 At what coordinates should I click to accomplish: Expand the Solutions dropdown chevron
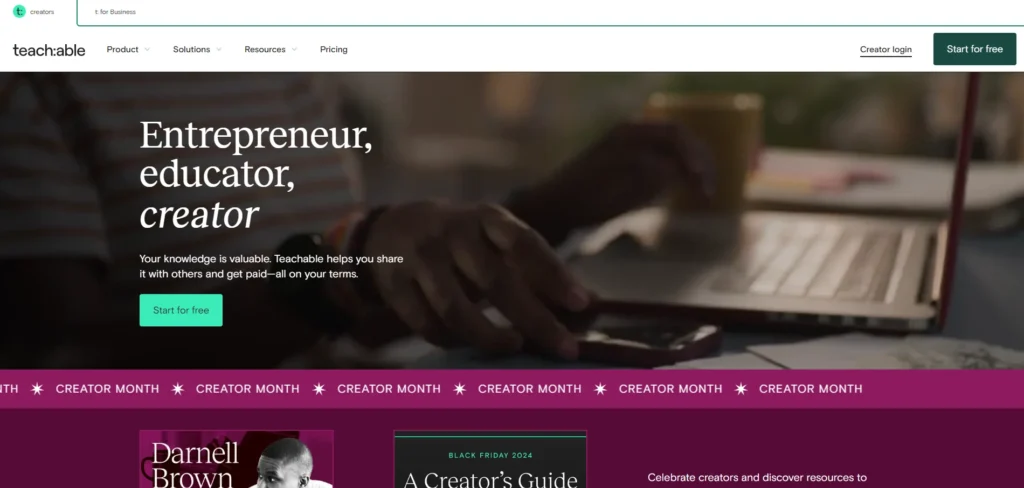[x=219, y=50]
